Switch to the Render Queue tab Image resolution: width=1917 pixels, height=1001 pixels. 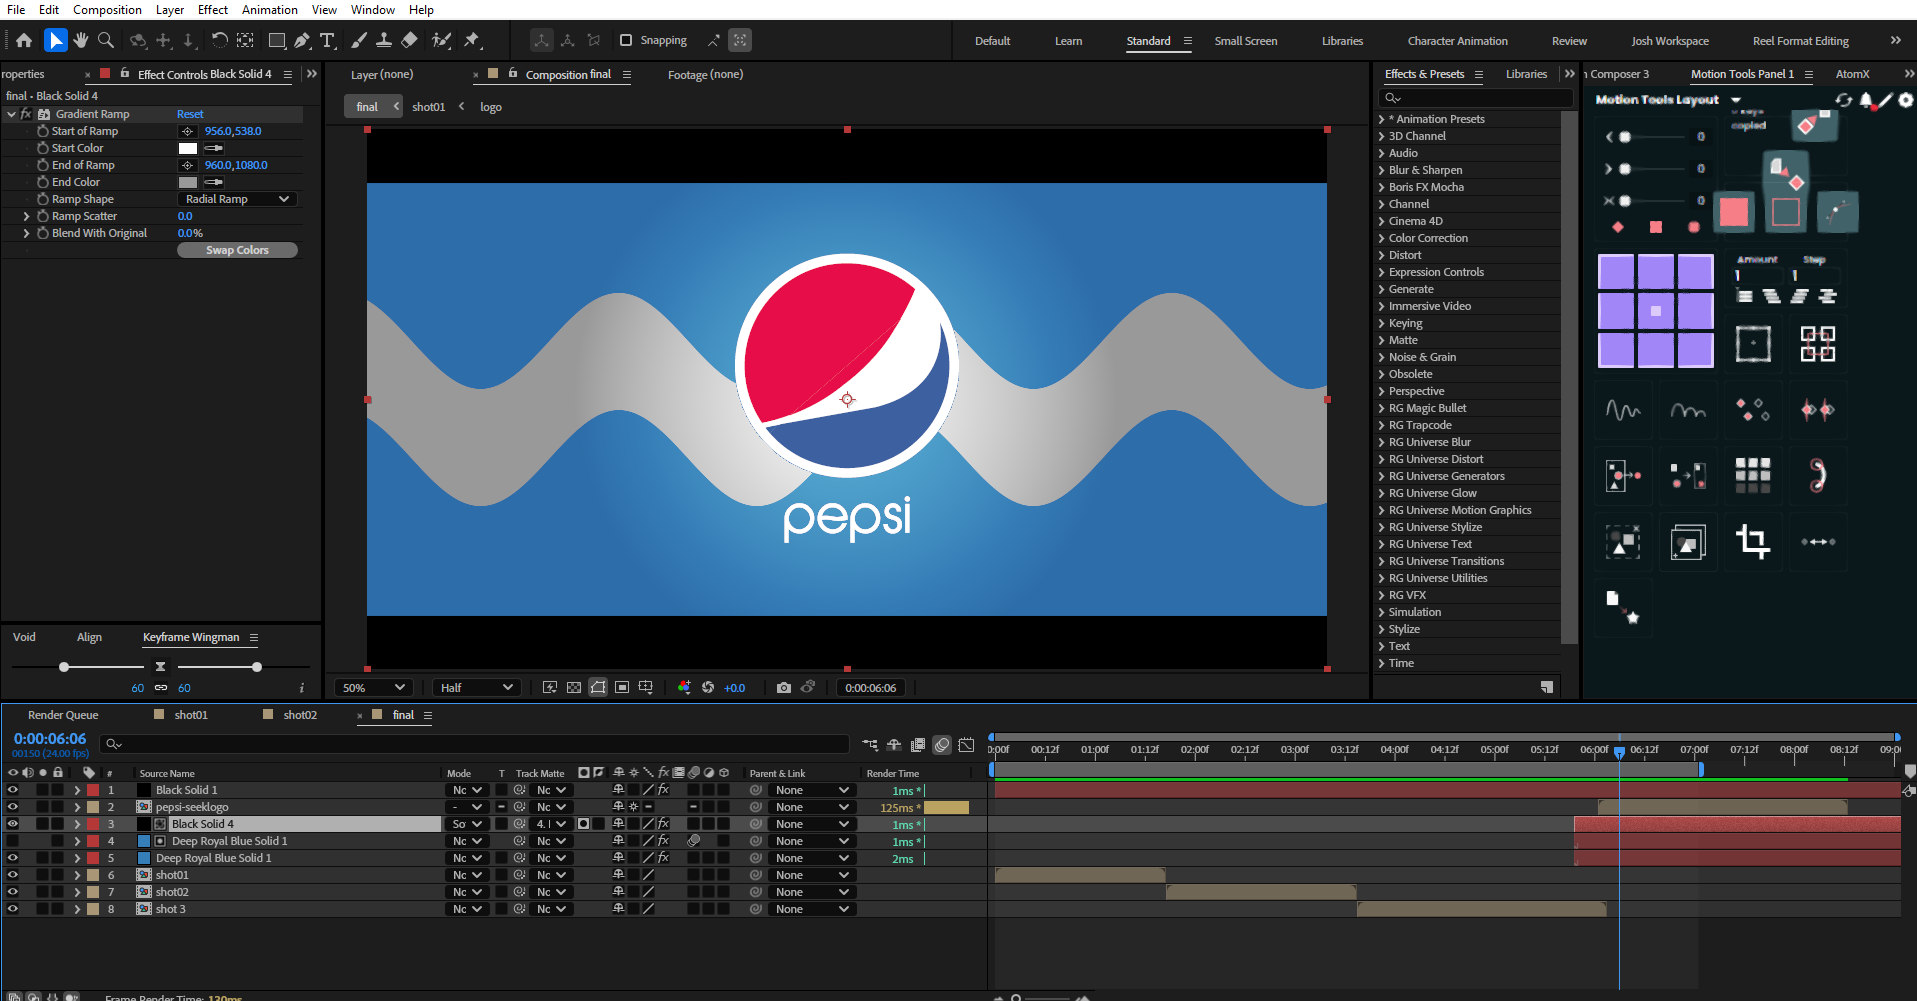point(63,715)
